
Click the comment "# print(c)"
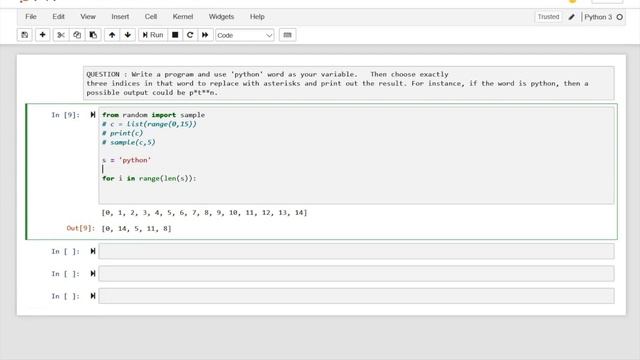[x=122, y=133]
